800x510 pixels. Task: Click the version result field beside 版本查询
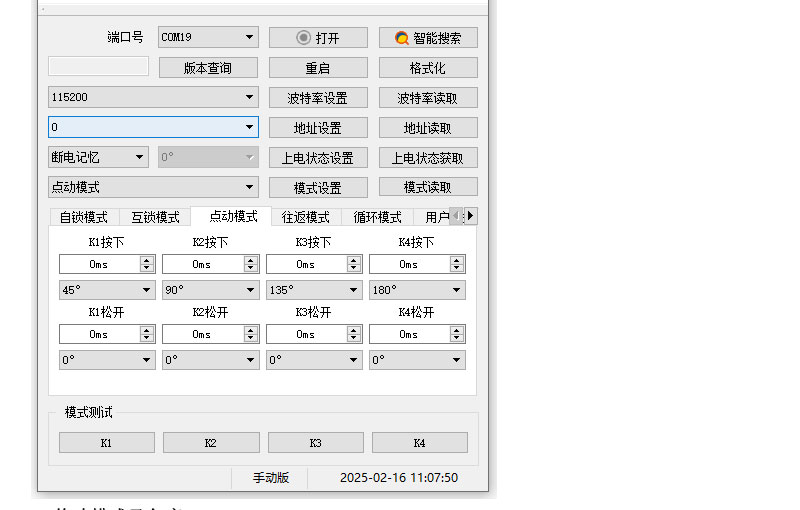[x=98, y=66]
